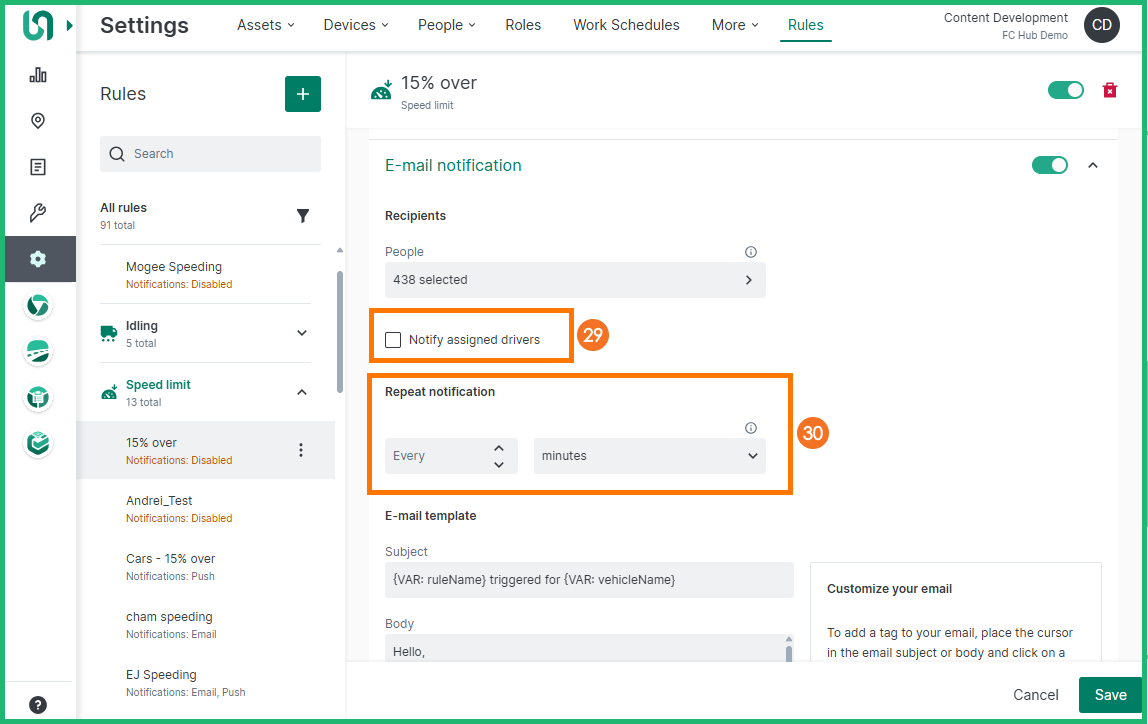The width and height of the screenshot is (1148, 724).
Task: Open the help question mark icon
Action: pyautogui.click(x=38, y=704)
